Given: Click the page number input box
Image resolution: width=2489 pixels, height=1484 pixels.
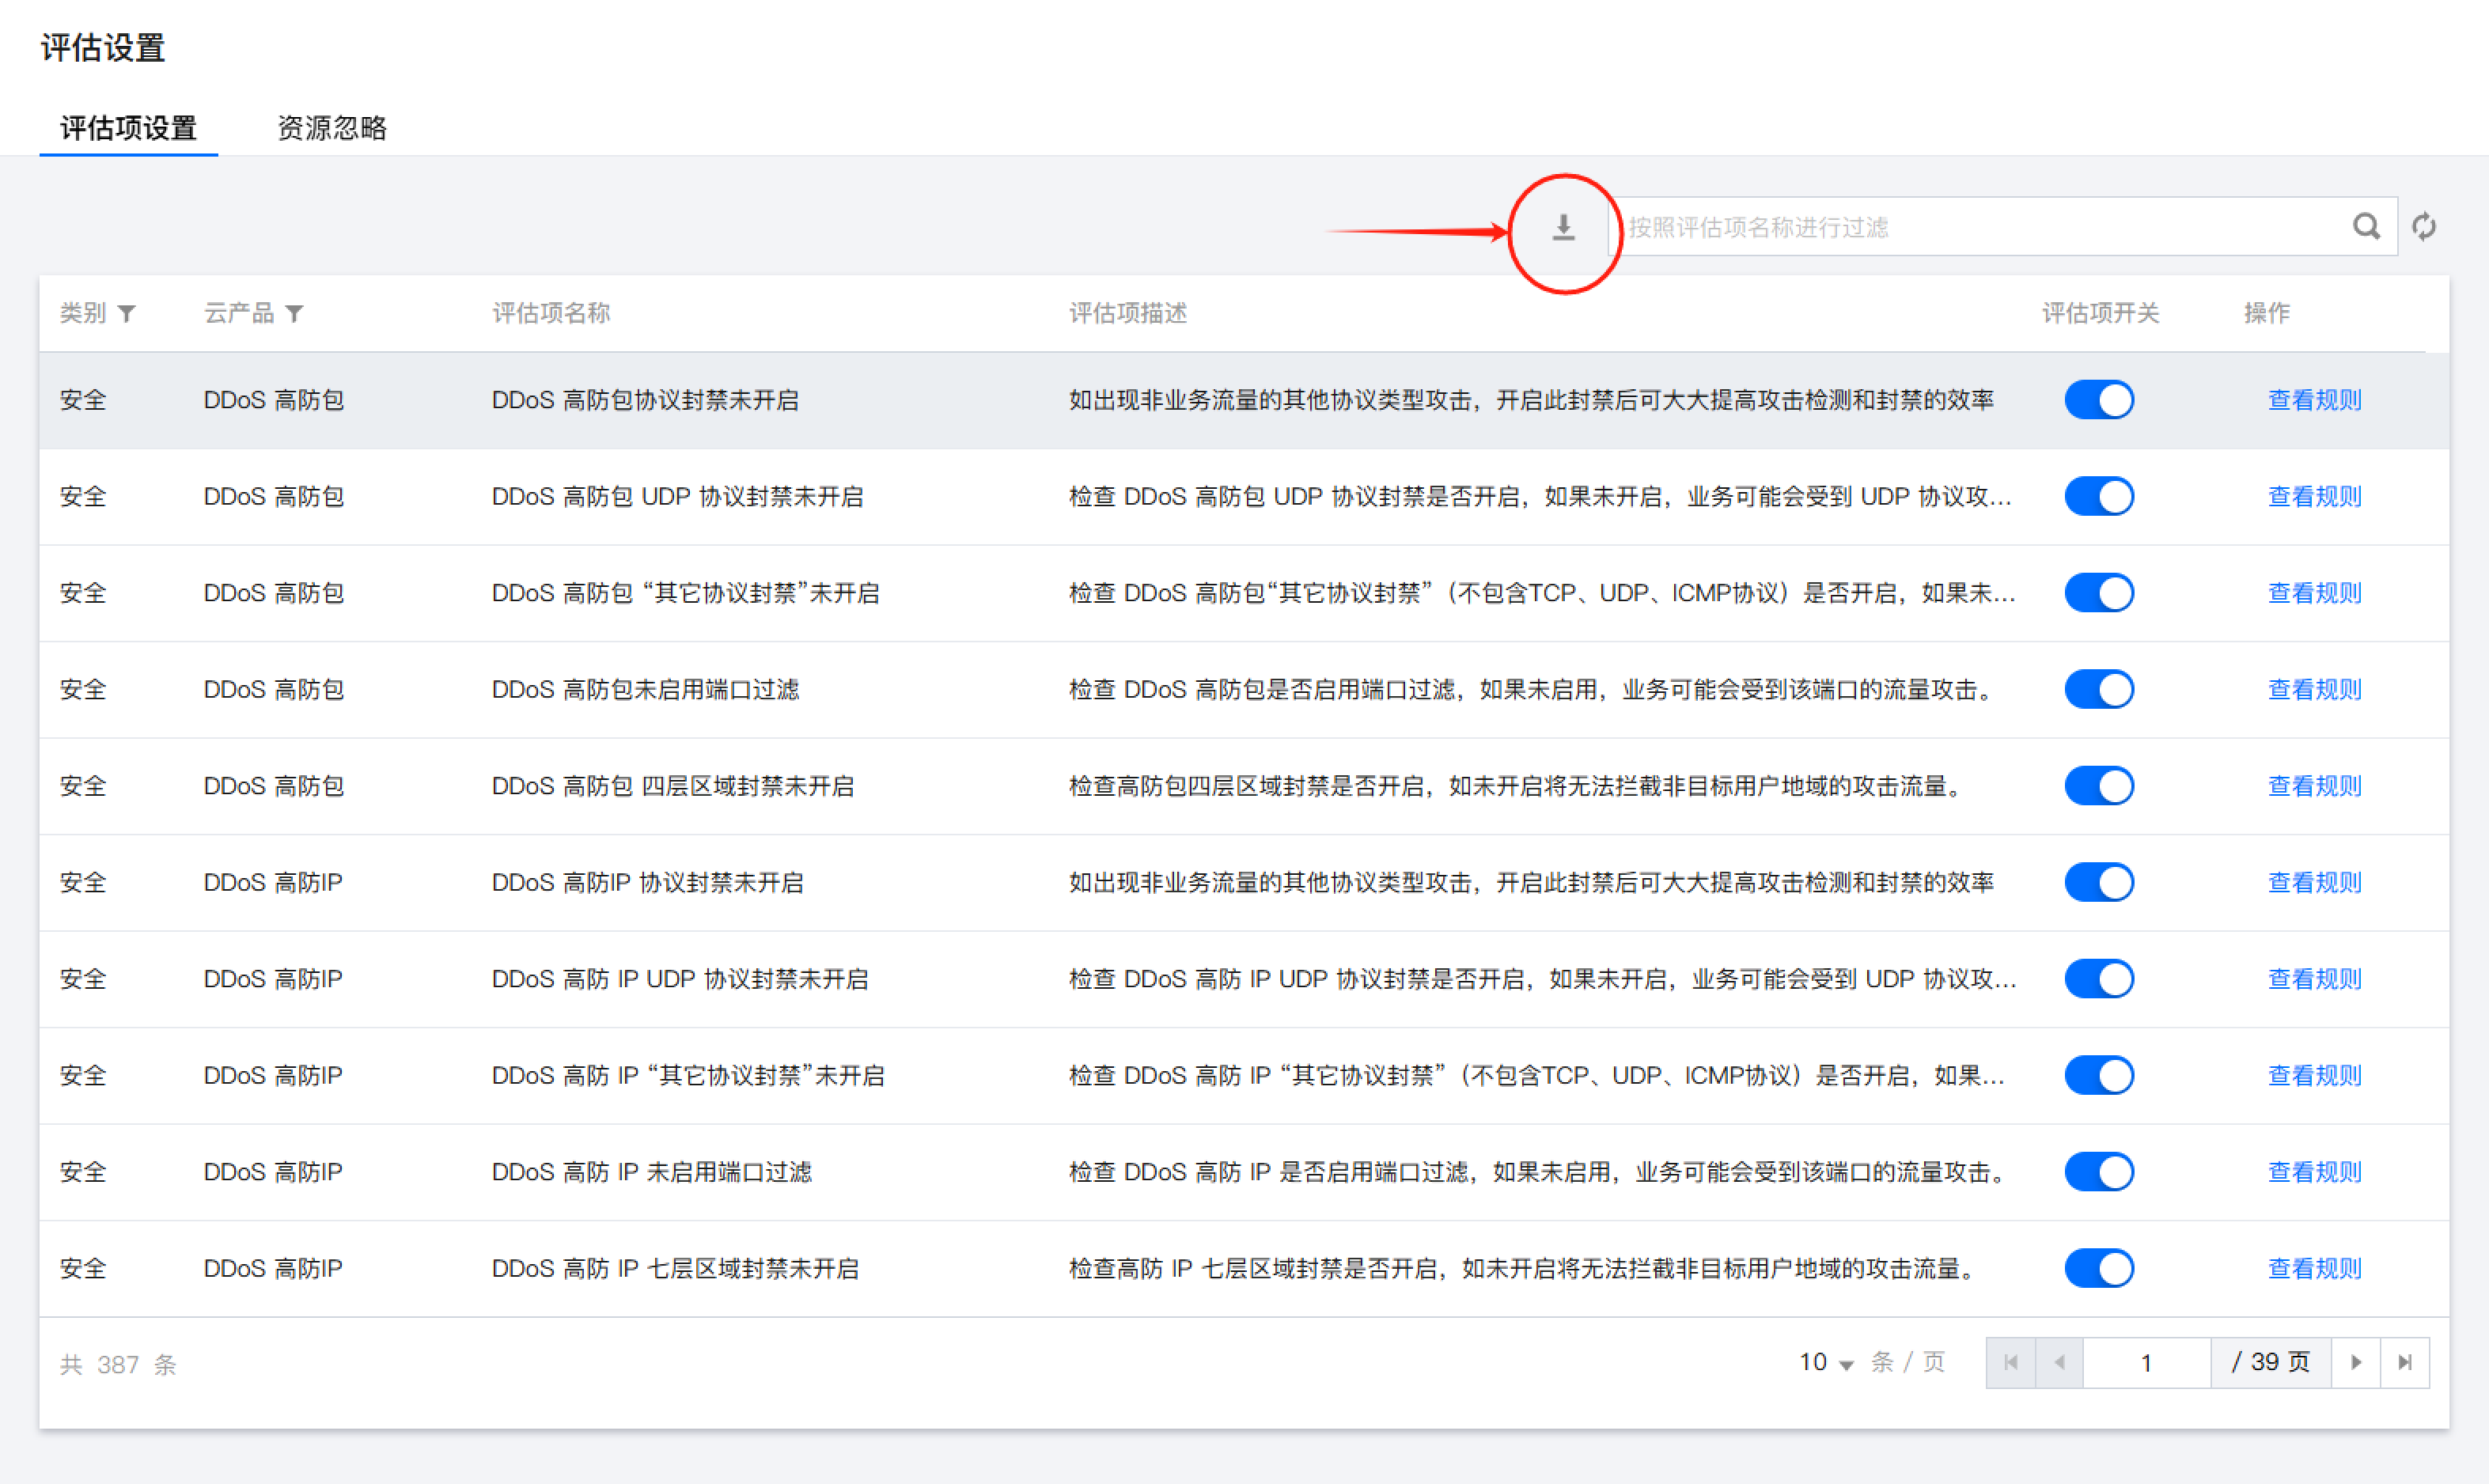Looking at the screenshot, I should (2146, 1362).
